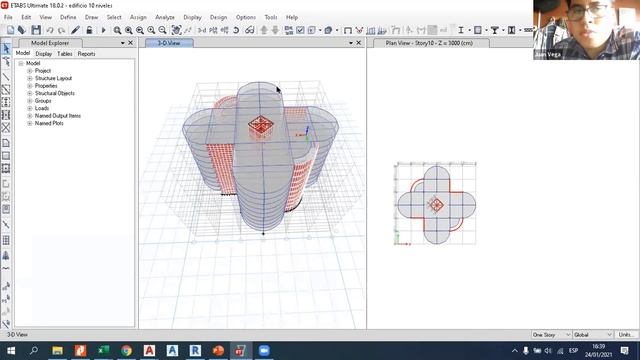Click the Save model floppy icon

[x=36, y=30]
